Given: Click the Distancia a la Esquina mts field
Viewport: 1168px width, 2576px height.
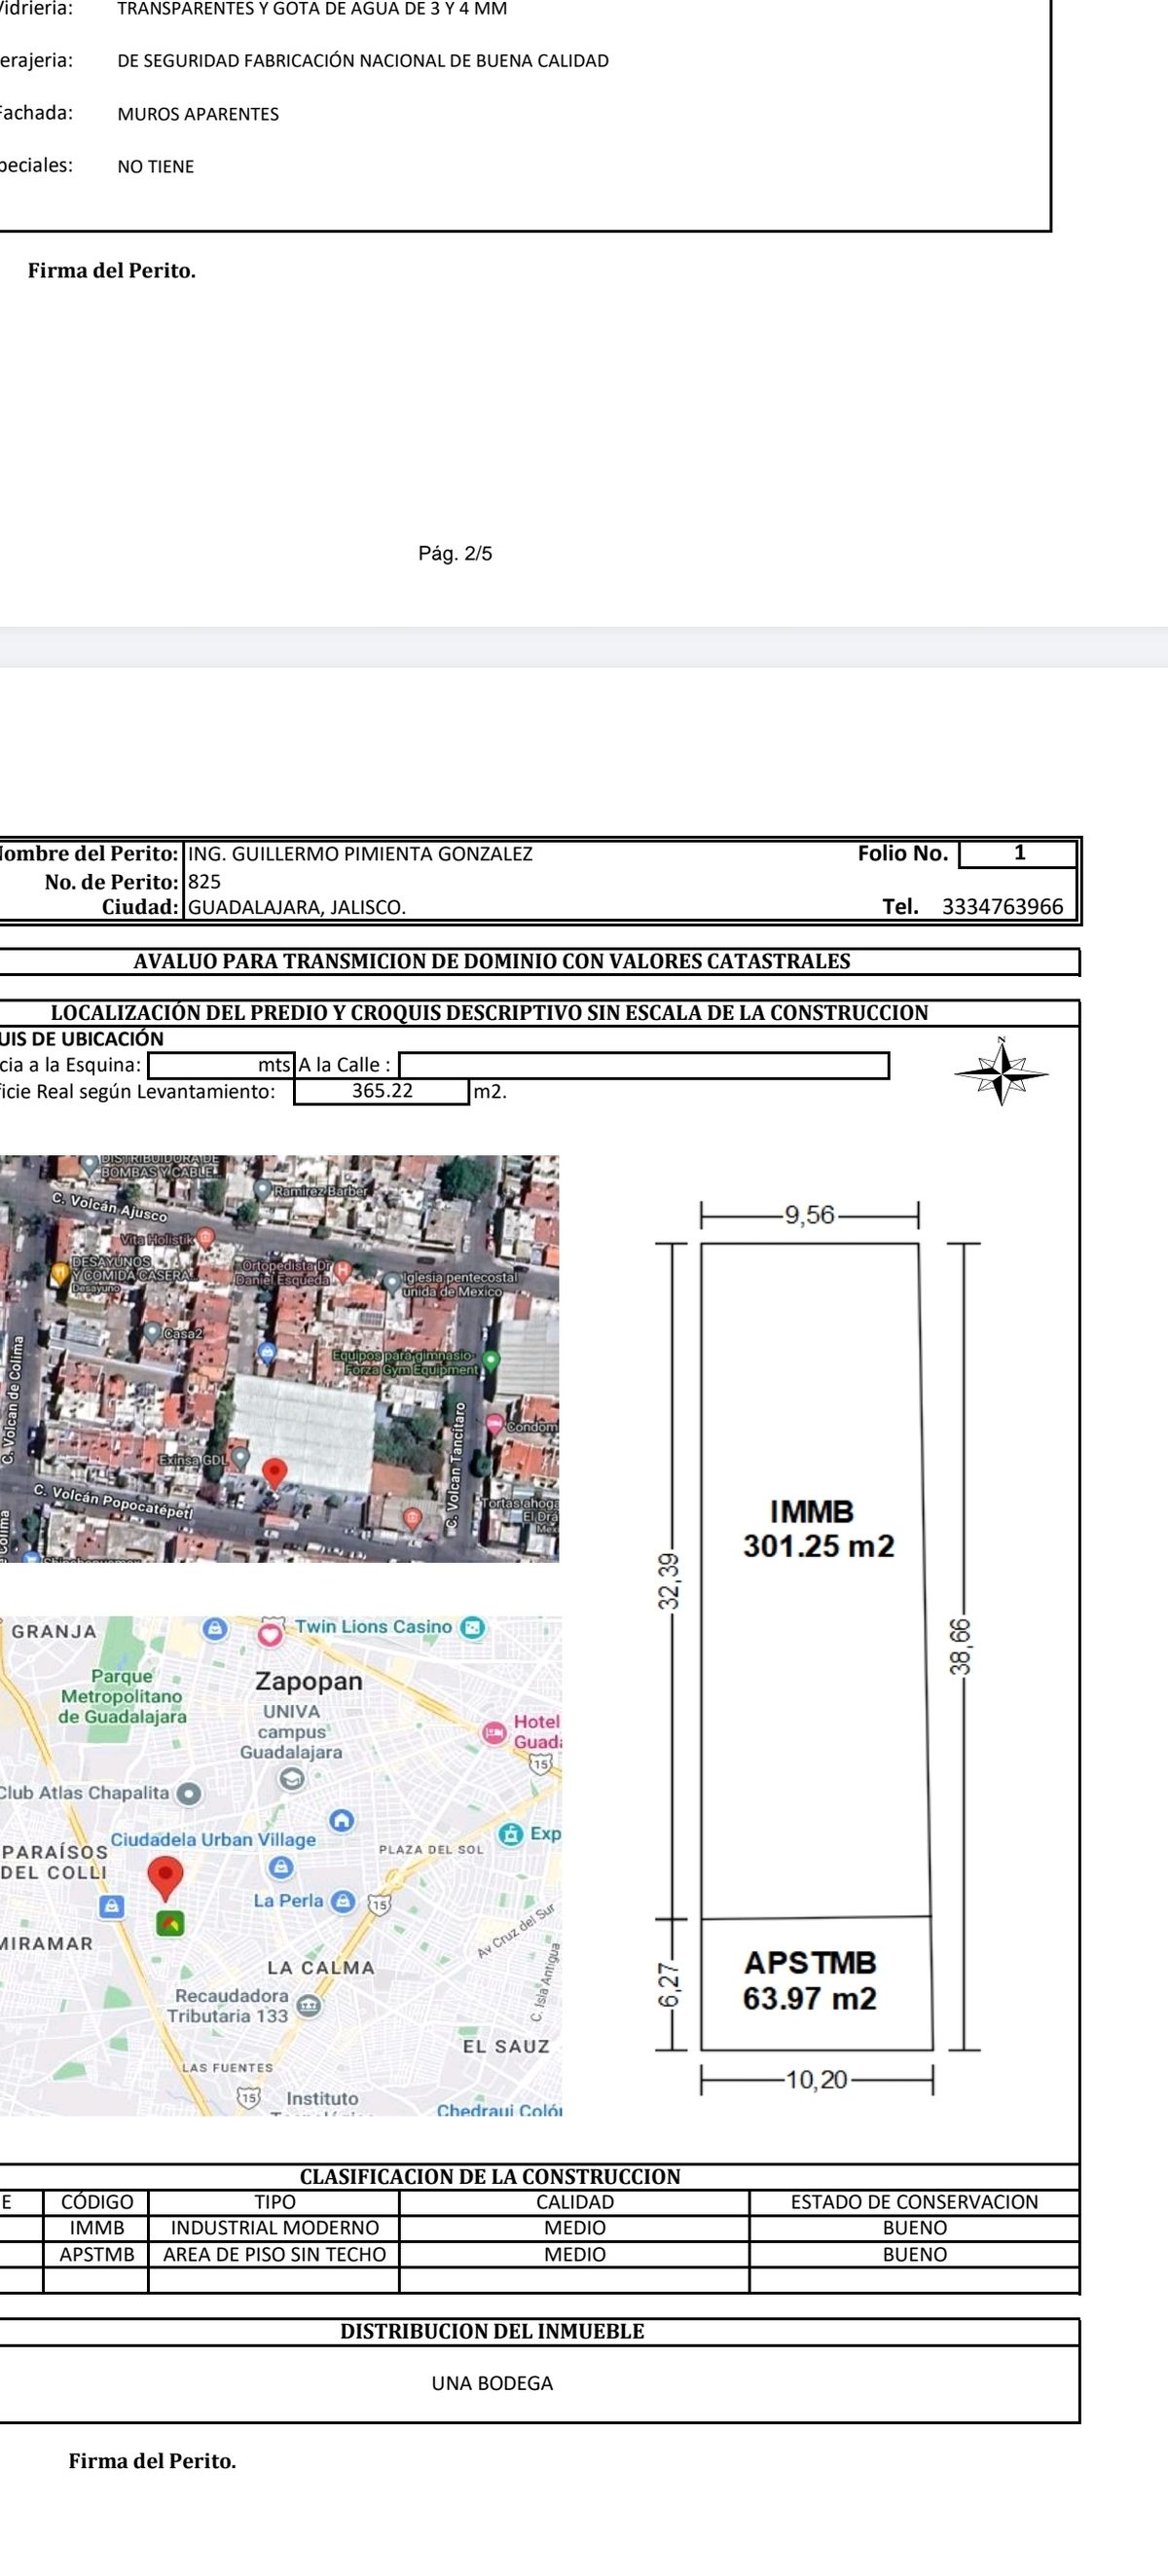Looking at the screenshot, I should 220,1065.
